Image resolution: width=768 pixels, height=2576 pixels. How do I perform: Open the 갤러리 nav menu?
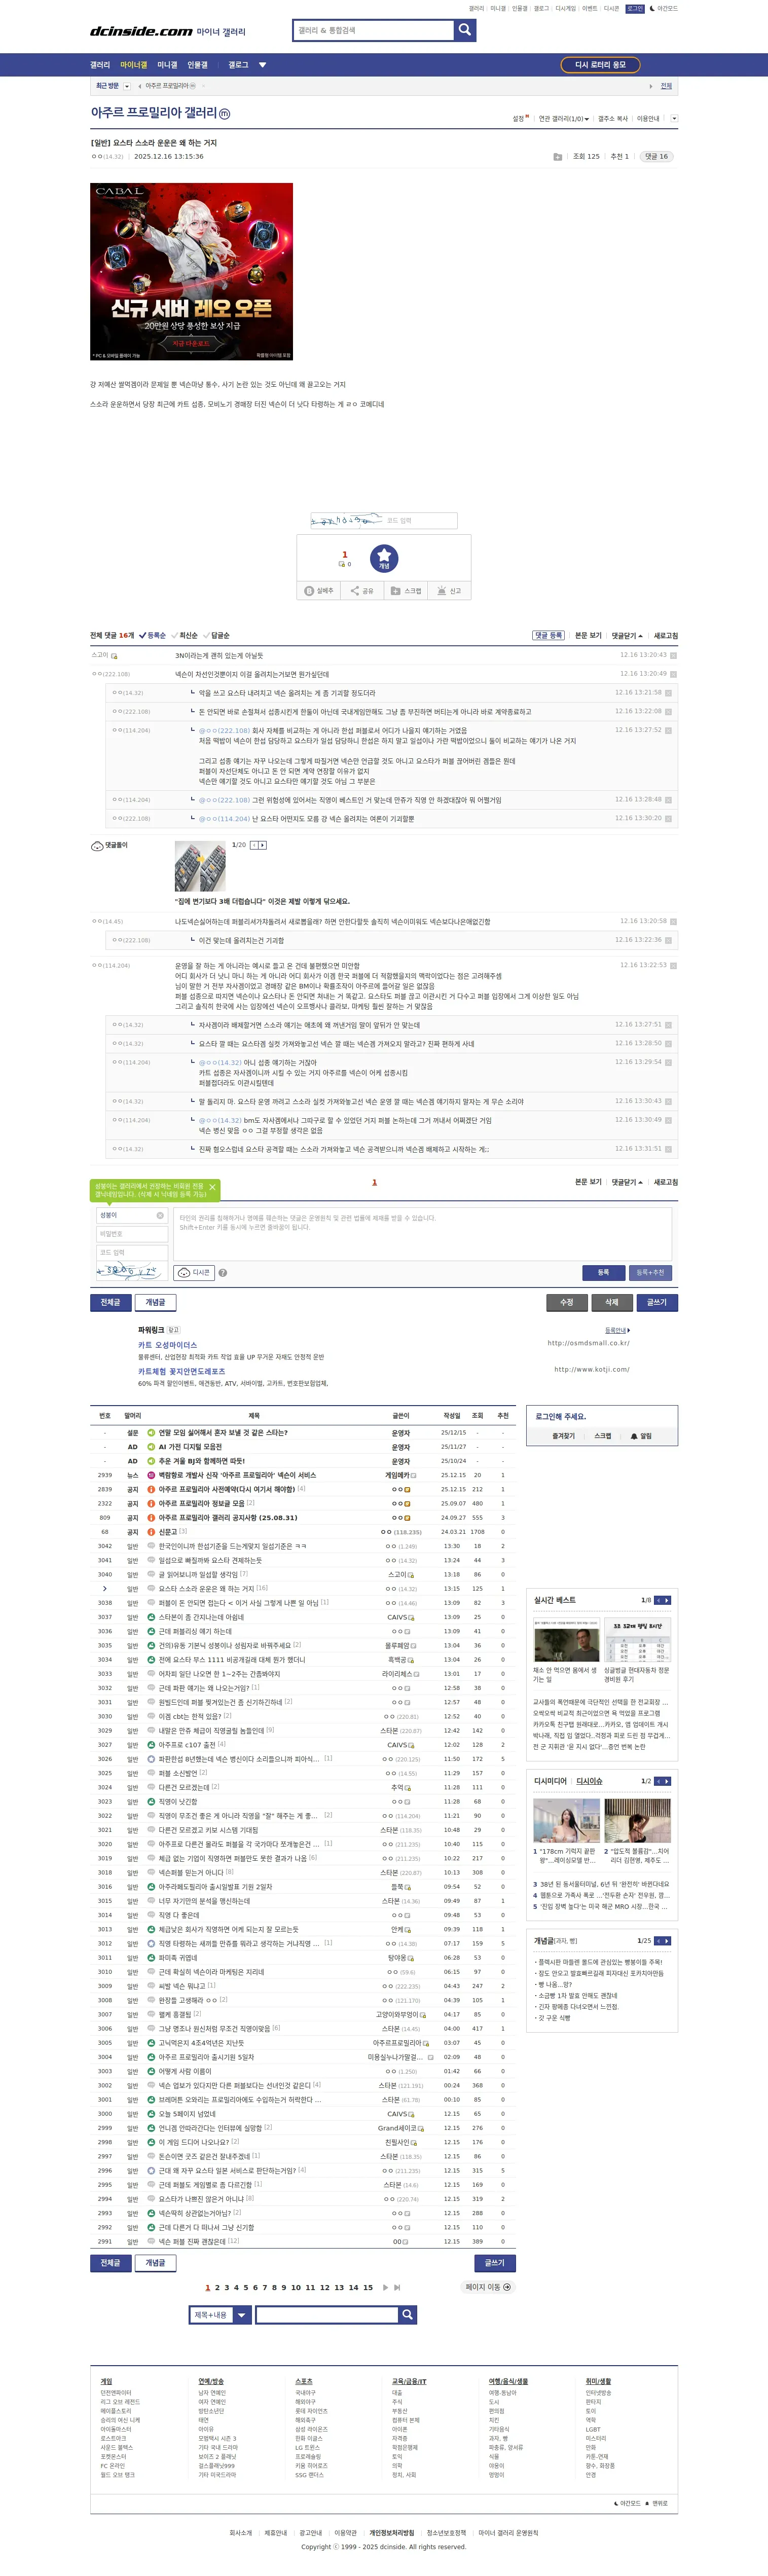(x=100, y=65)
